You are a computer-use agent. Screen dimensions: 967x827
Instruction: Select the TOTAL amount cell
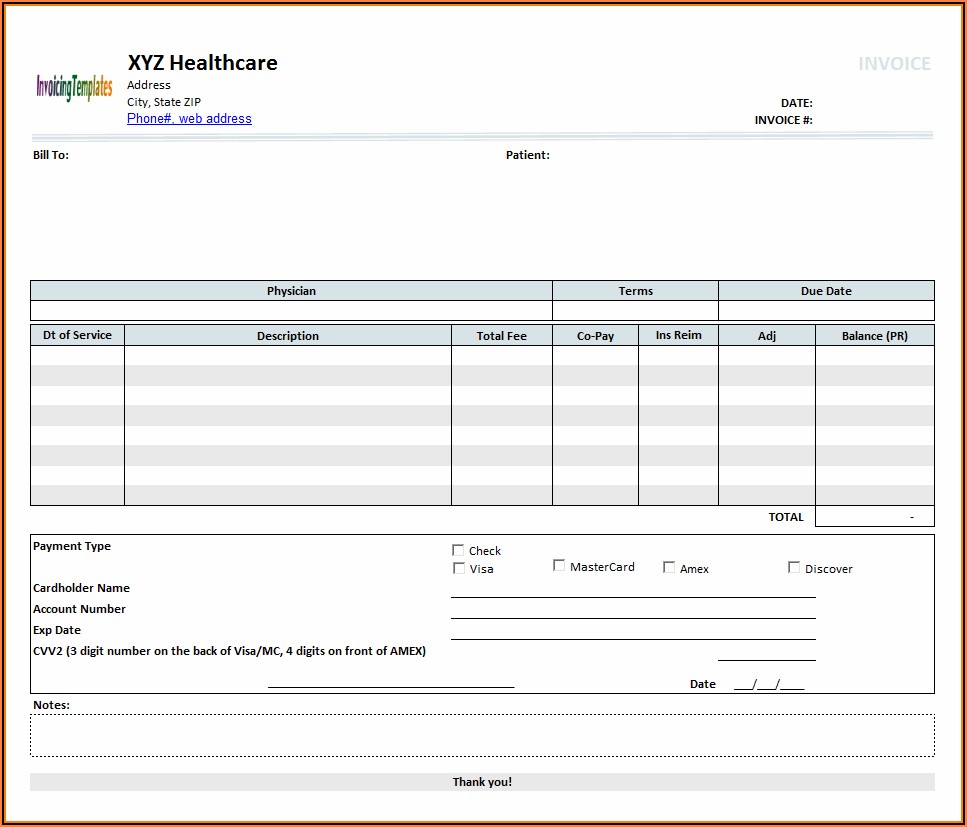coord(874,517)
